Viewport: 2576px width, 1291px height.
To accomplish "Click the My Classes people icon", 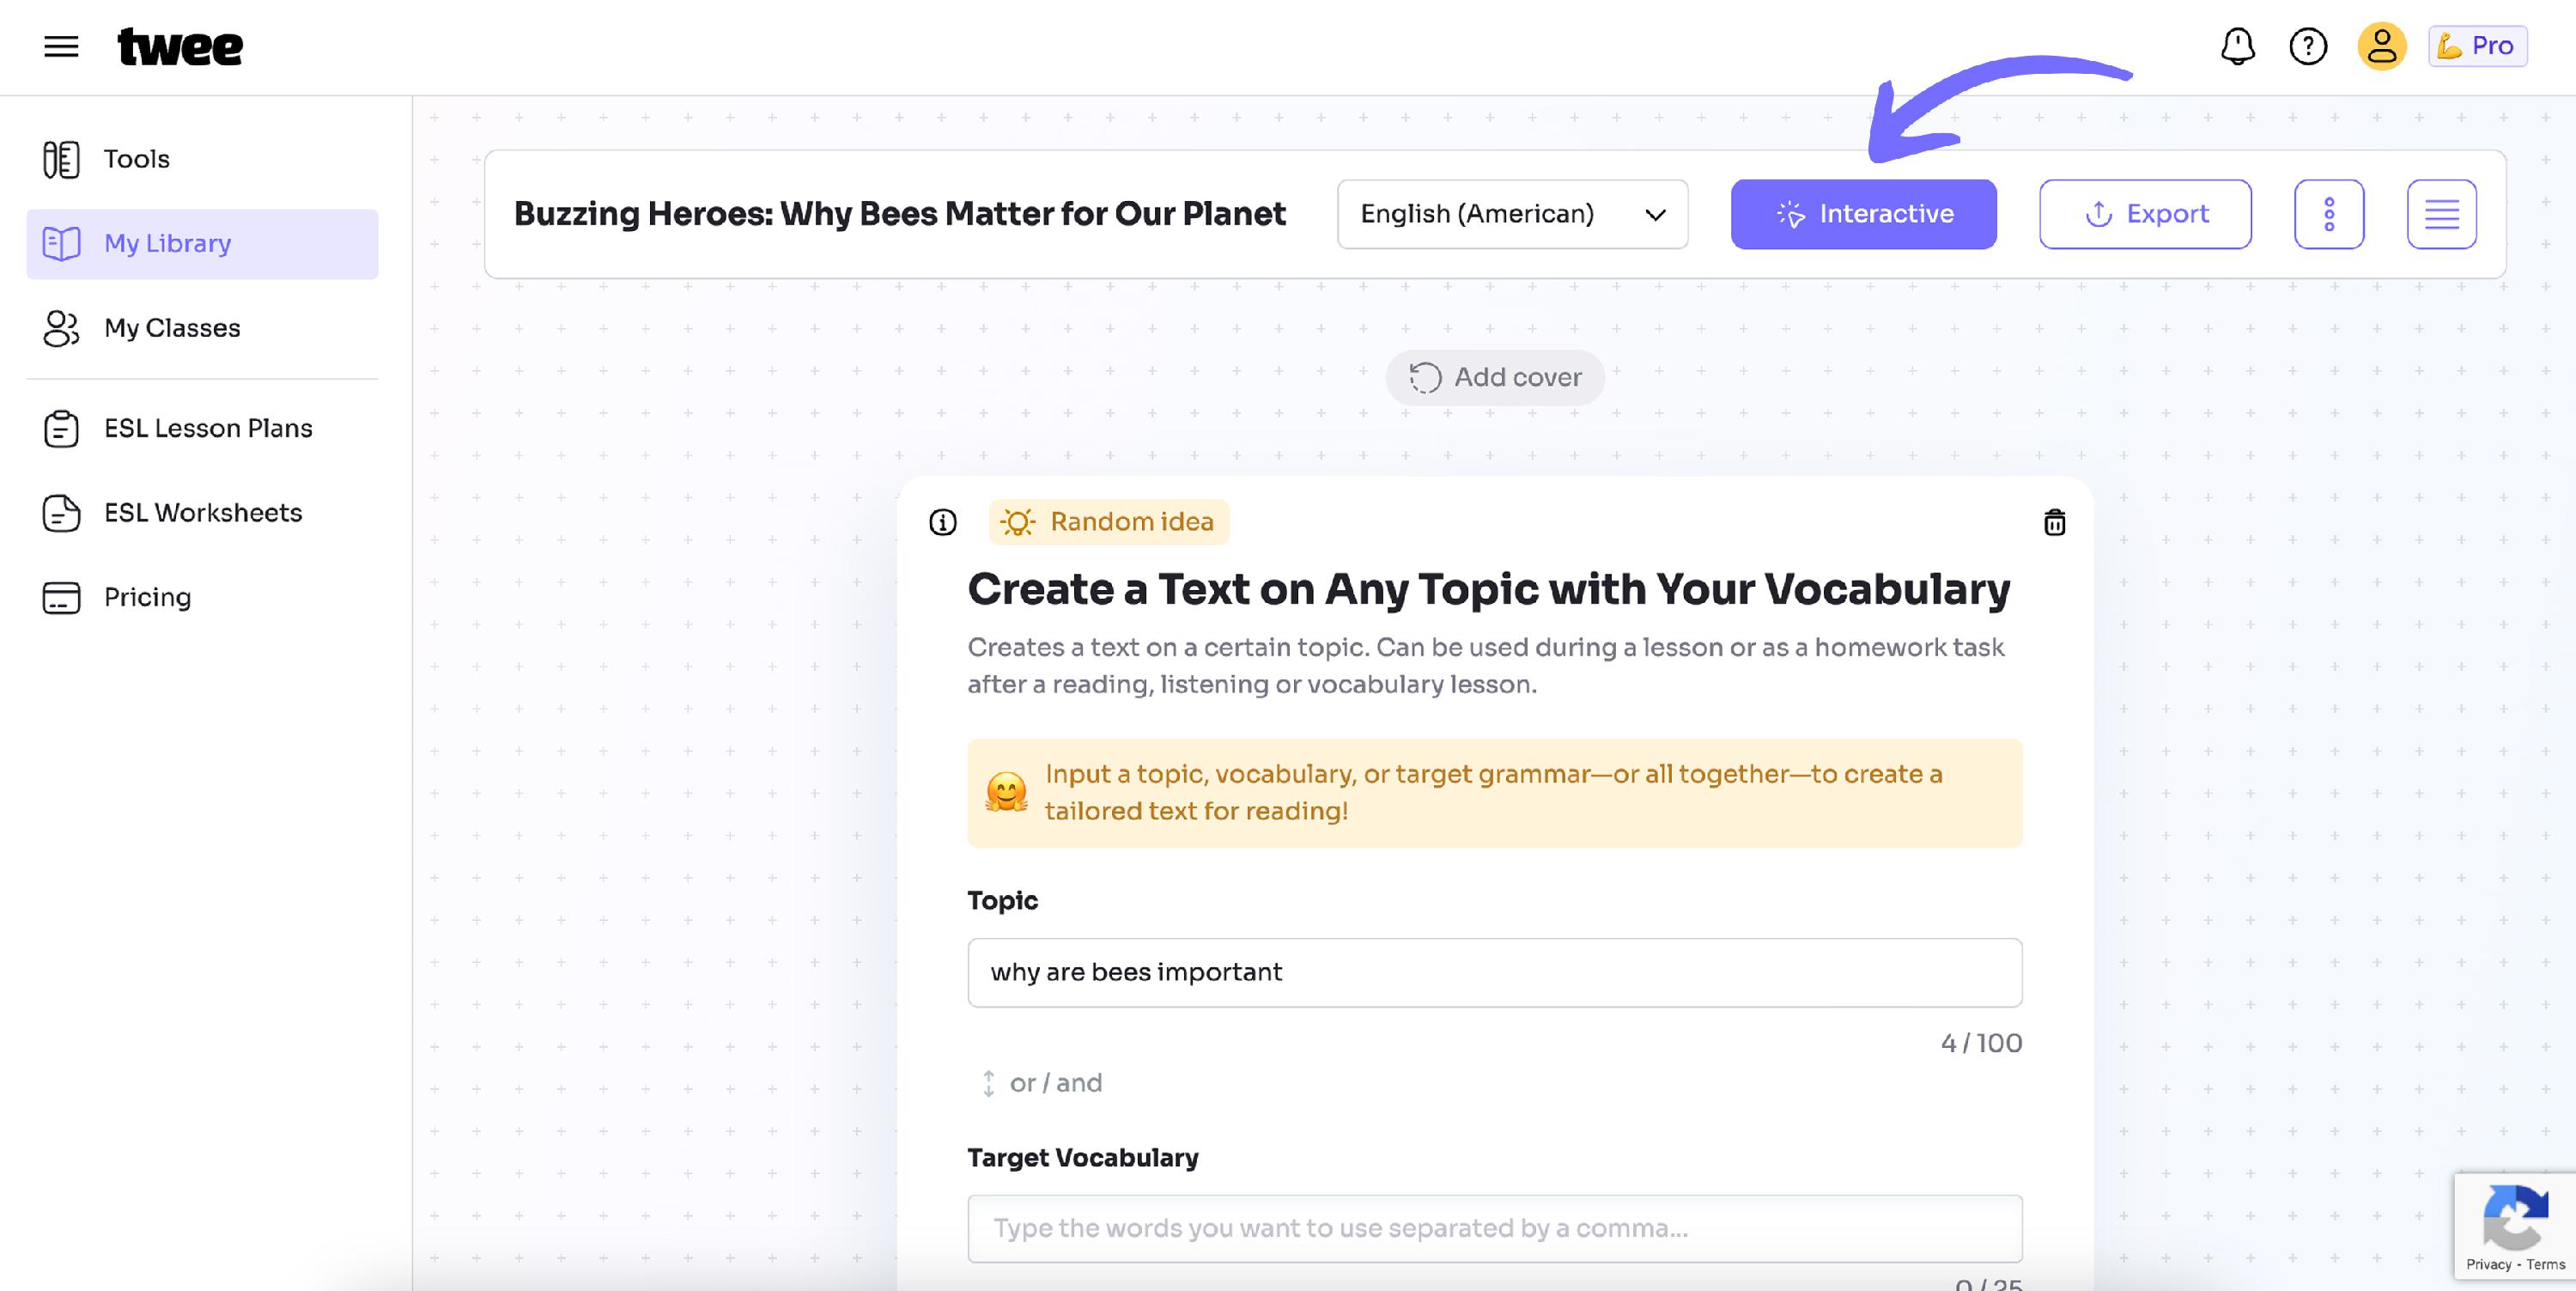I will click(61, 328).
